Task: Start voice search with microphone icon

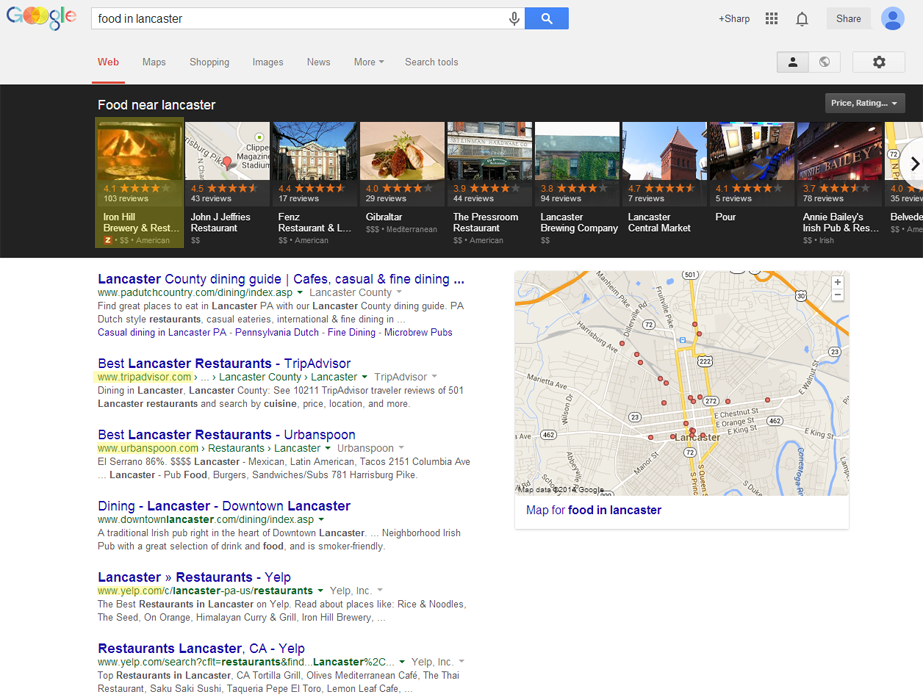Action: pyautogui.click(x=514, y=19)
